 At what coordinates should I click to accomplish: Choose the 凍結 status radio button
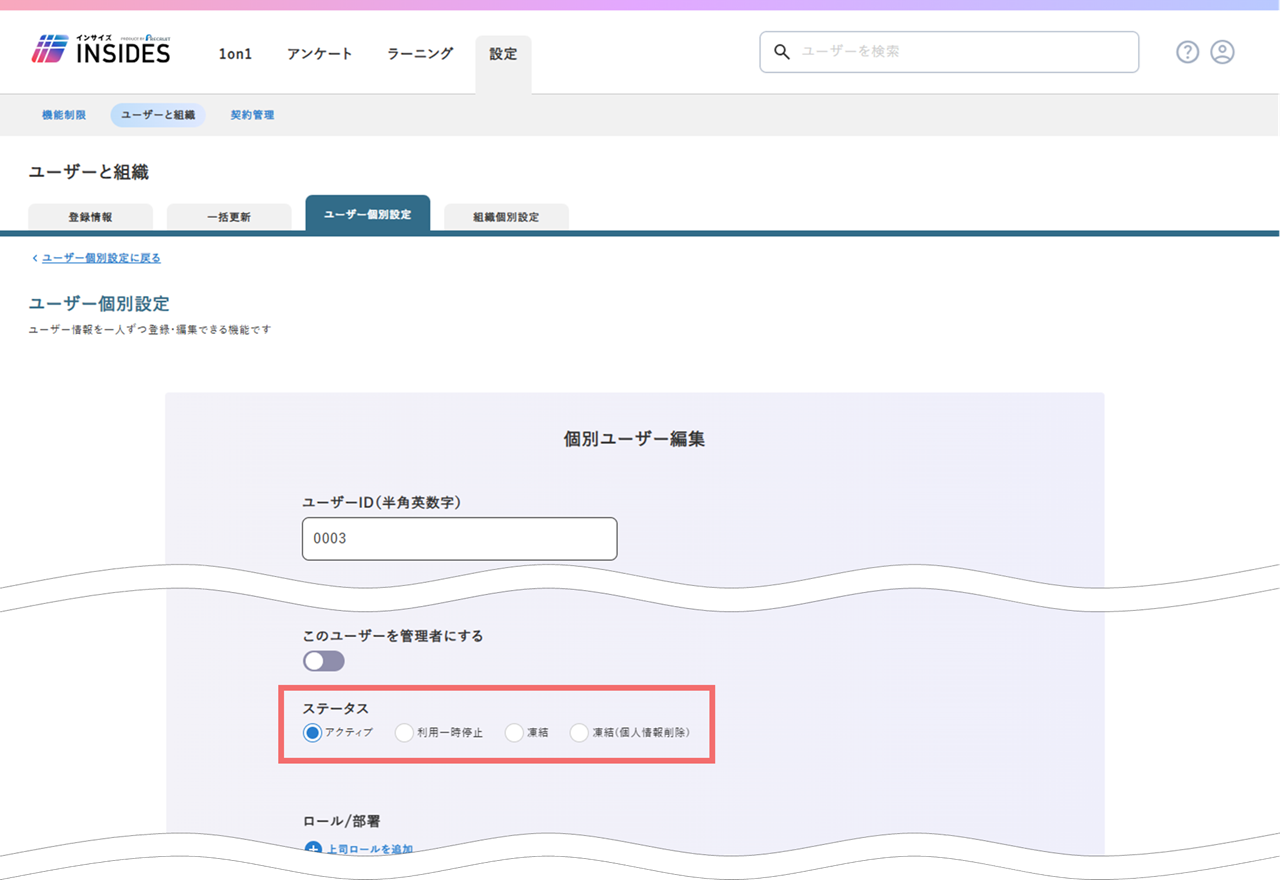click(514, 733)
